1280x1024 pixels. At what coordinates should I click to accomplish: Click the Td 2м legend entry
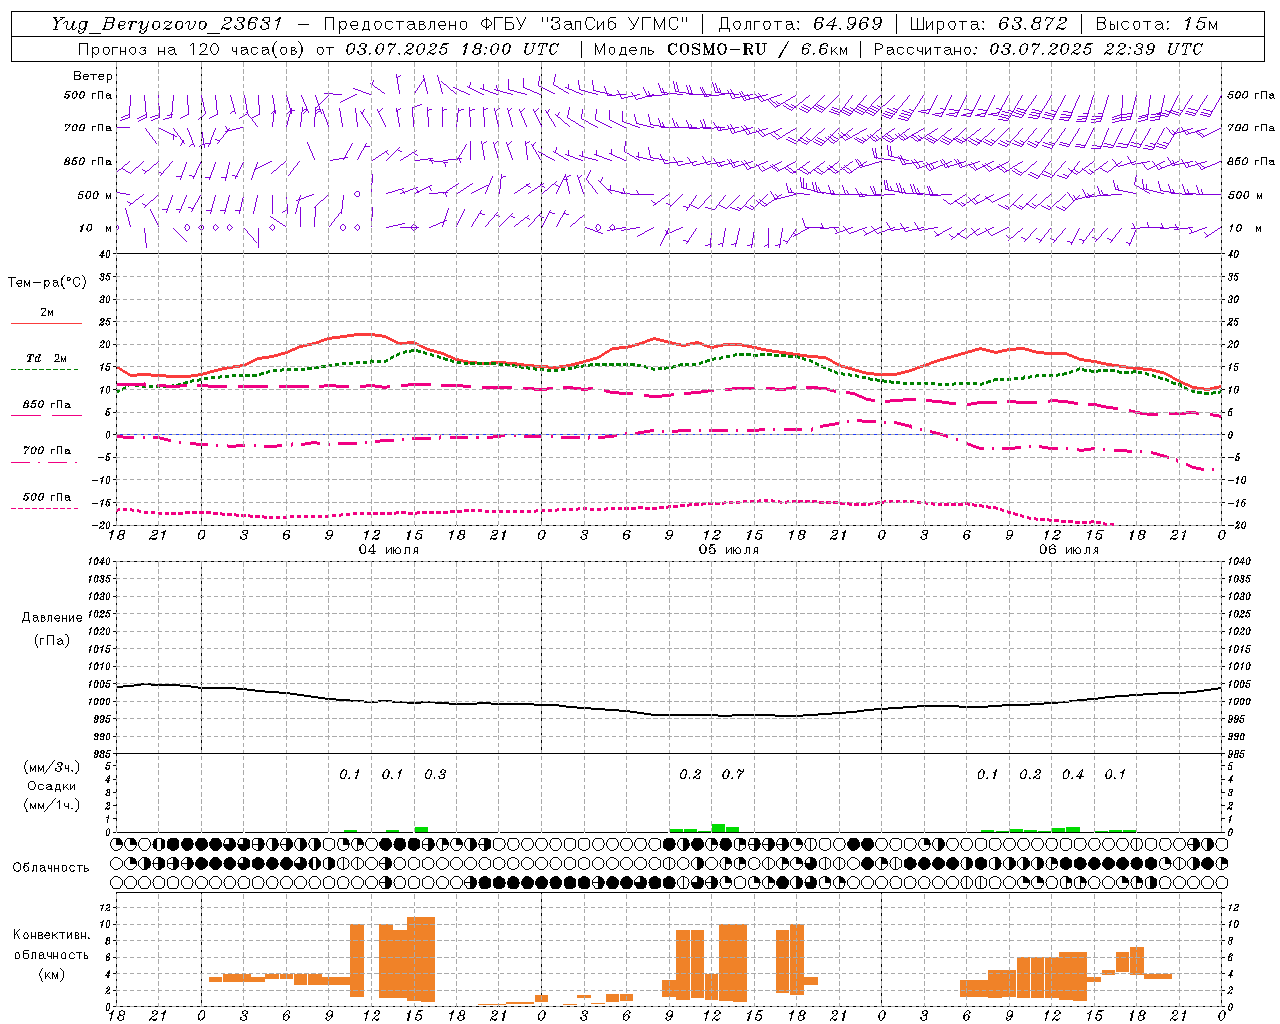[x=46, y=358]
